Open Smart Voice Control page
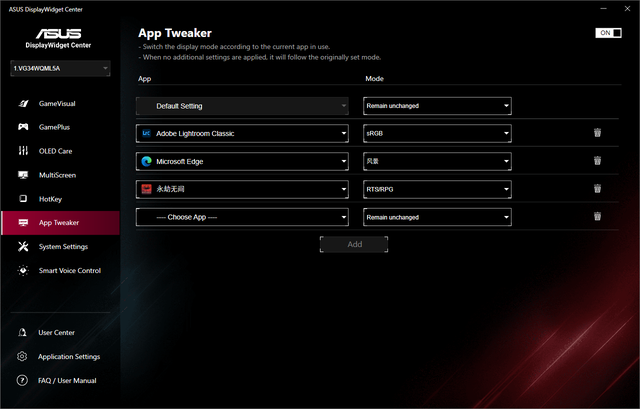Viewport: 640px width, 409px height. pyautogui.click(x=60, y=271)
